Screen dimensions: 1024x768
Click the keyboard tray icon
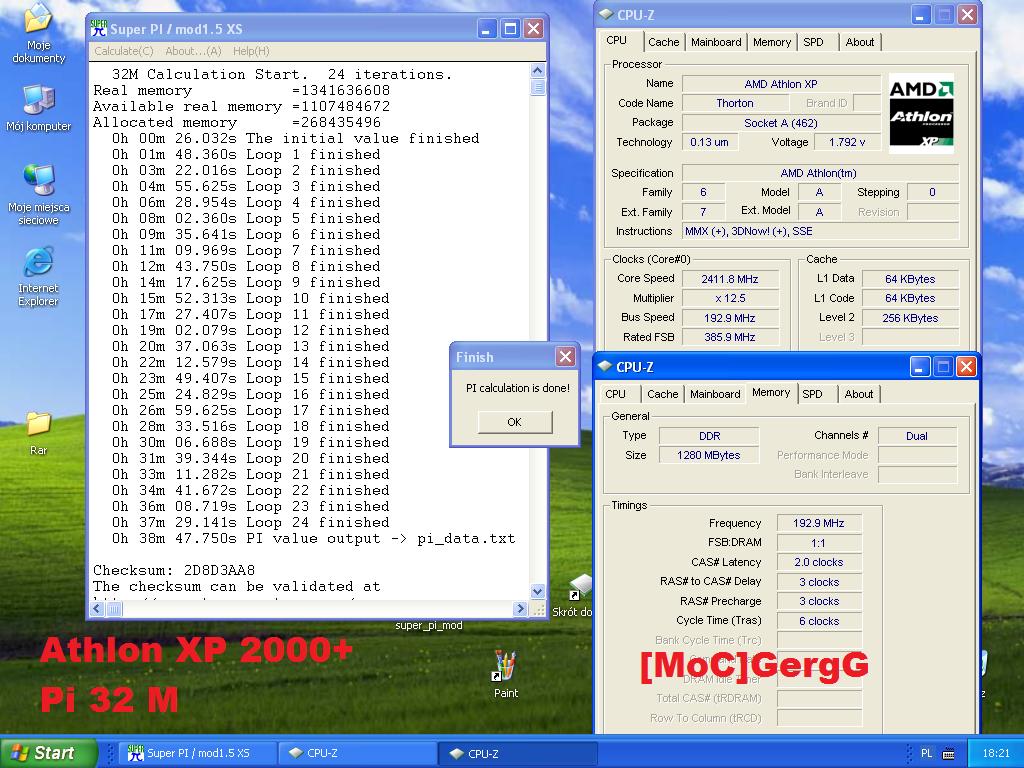[x=949, y=754]
